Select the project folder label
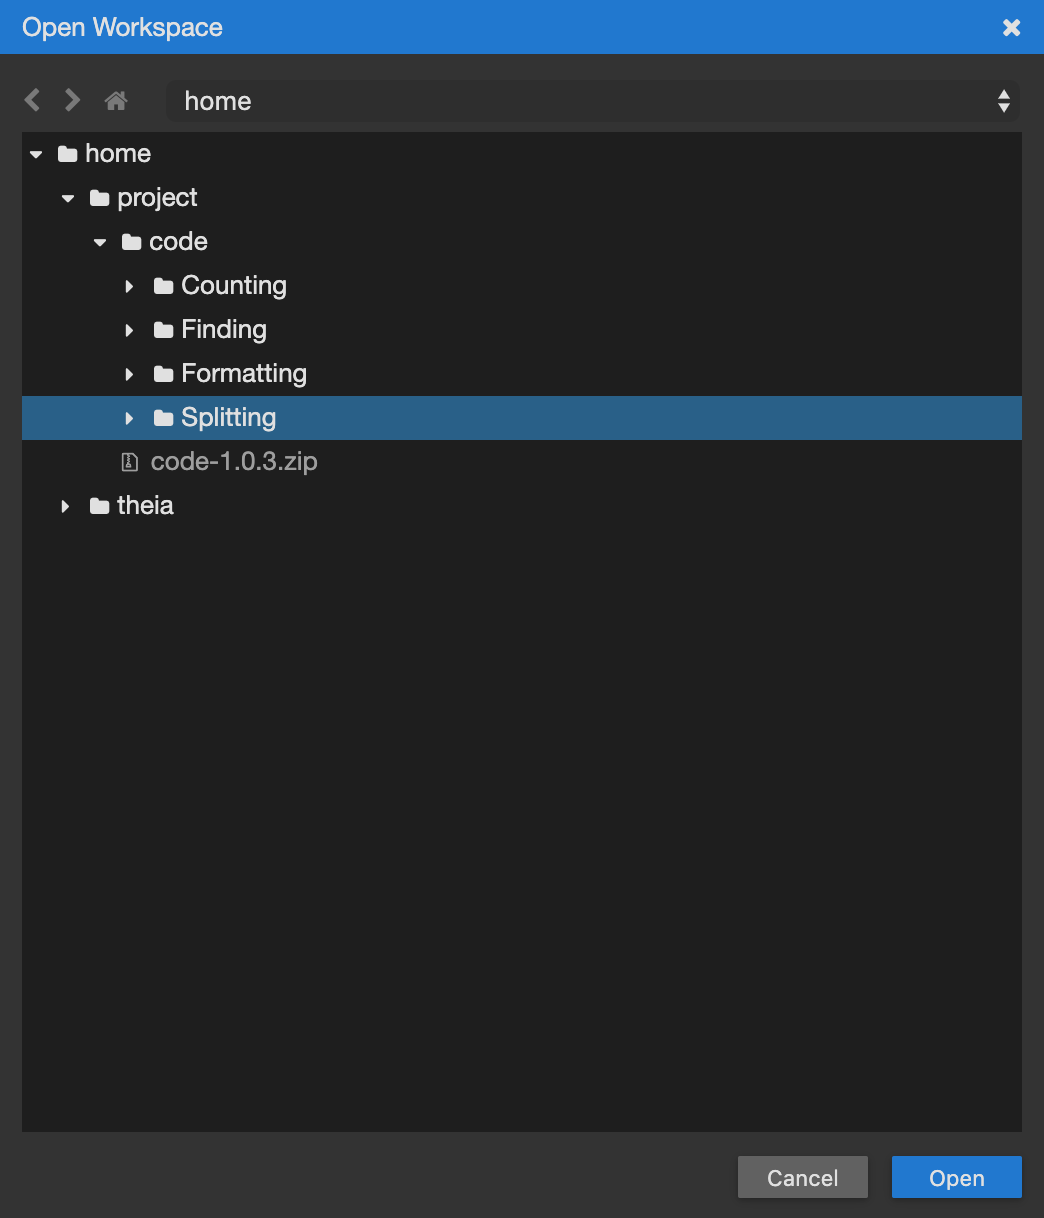1044x1218 pixels. [x=157, y=198]
